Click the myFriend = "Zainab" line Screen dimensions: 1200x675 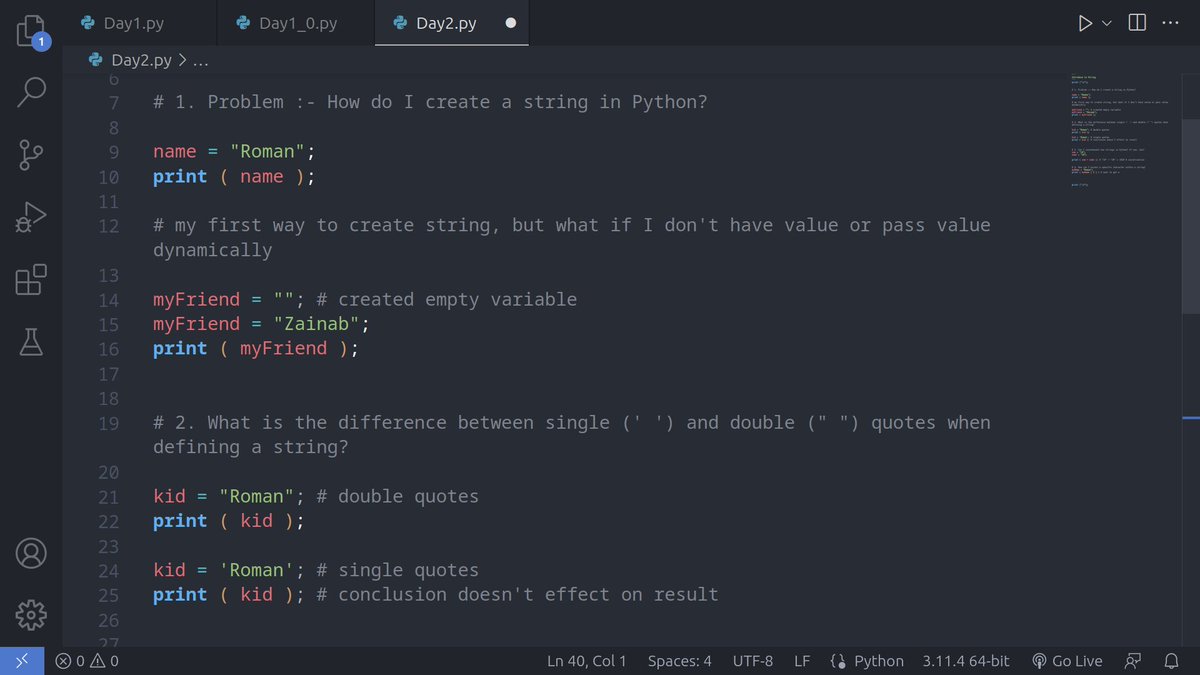(x=262, y=324)
